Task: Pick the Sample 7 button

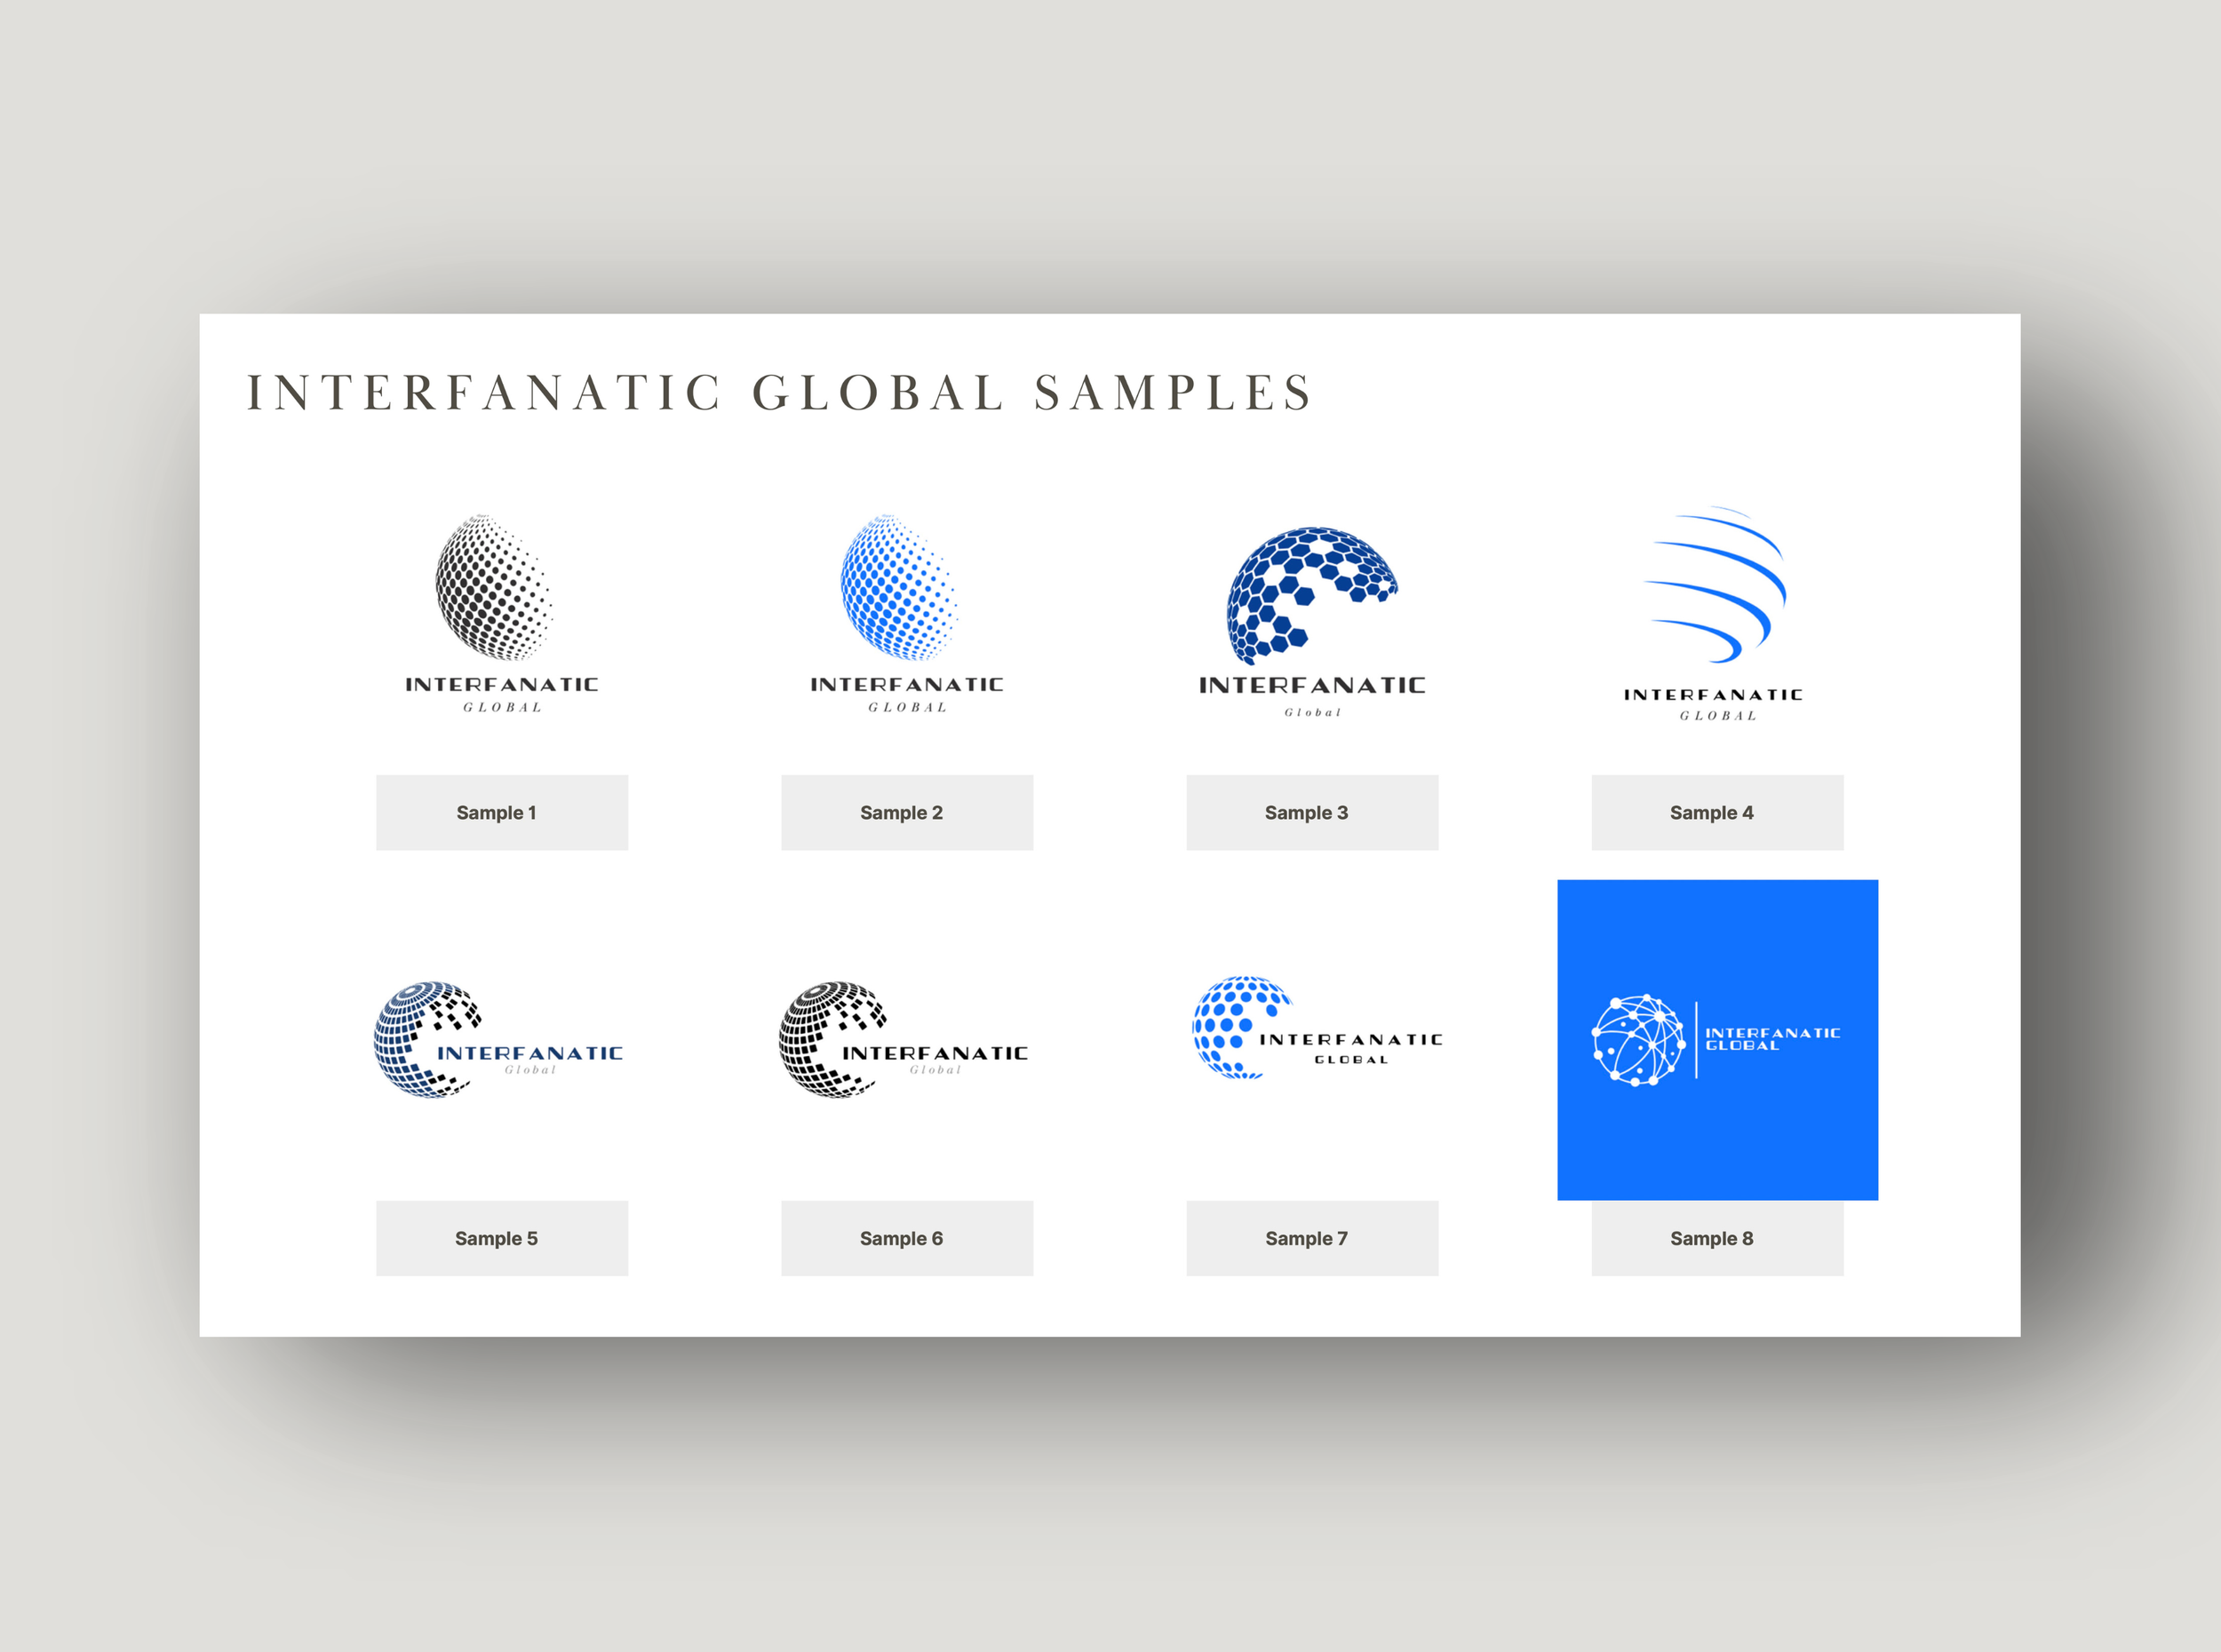Action: 1311,1237
